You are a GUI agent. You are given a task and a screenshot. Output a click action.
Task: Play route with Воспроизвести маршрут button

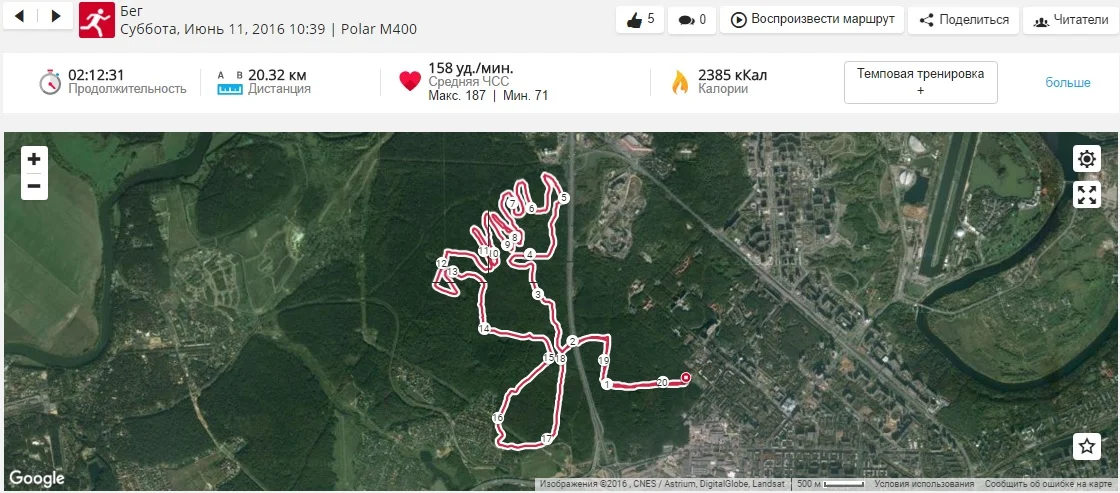click(812, 20)
